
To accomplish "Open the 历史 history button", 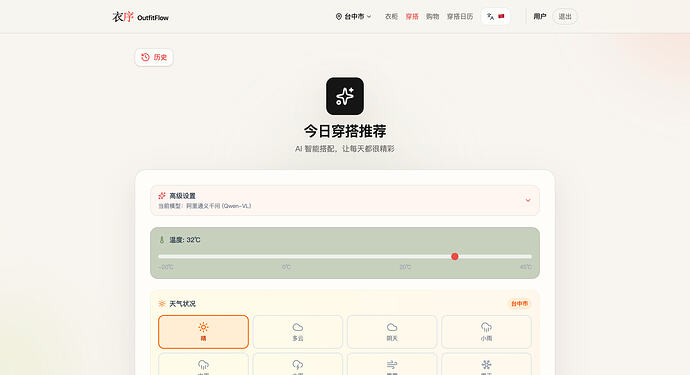I will tap(154, 57).
